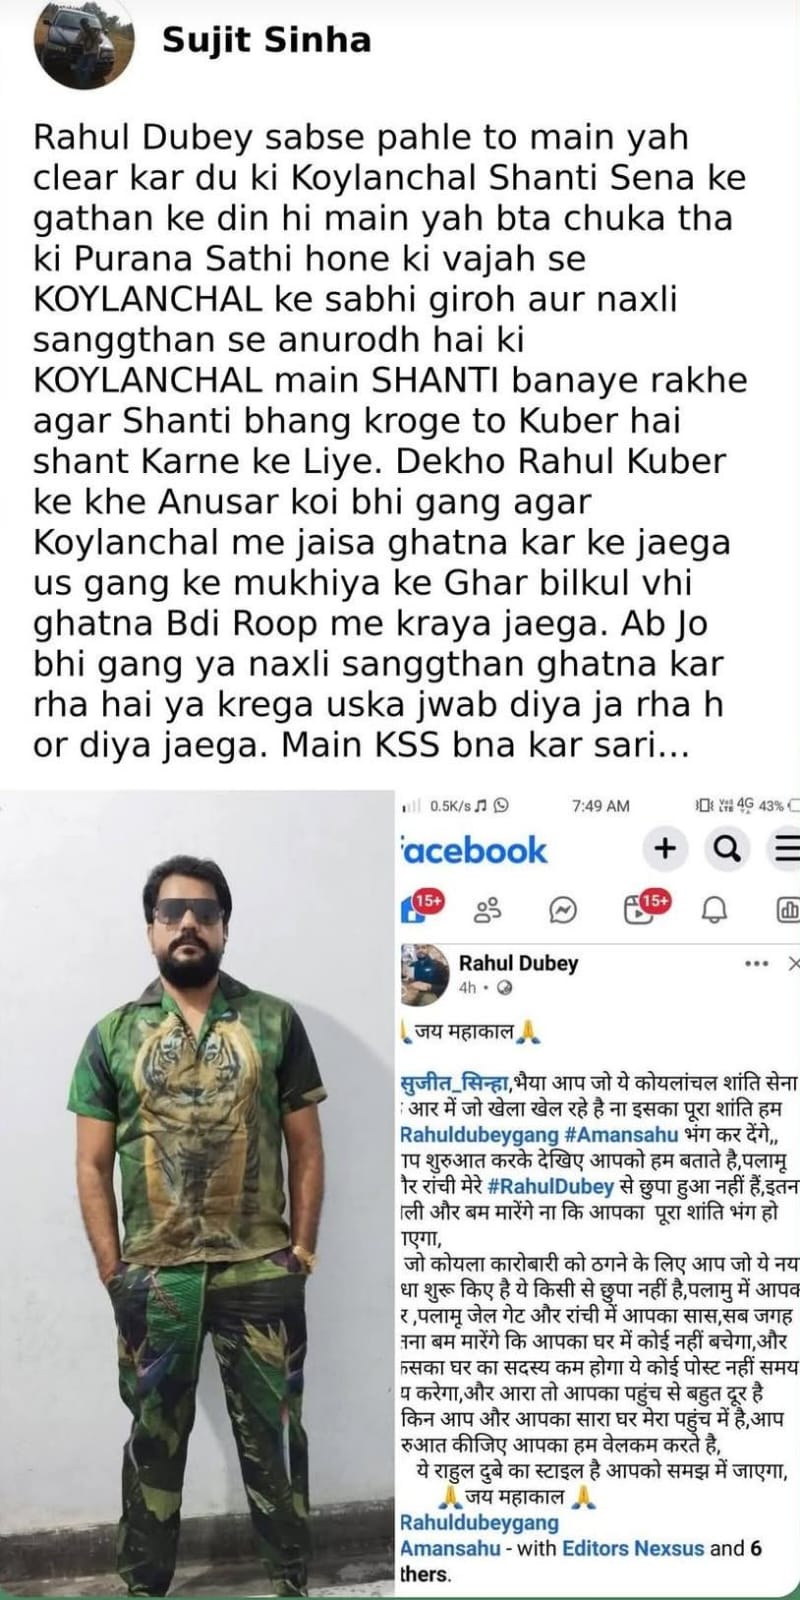This screenshot has height=1600, width=800.
Task: Open the dashboard chart icon
Action: (x=788, y=910)
